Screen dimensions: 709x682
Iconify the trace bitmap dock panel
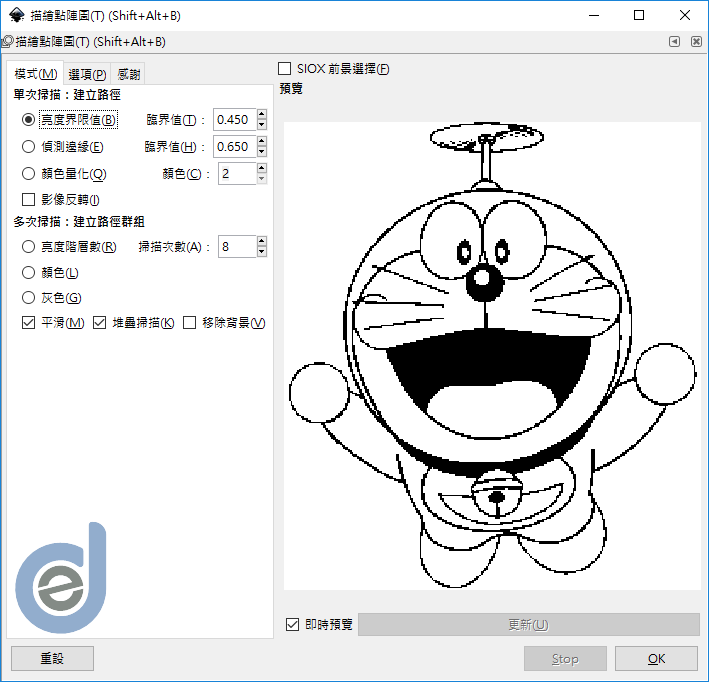[x=674, y=42]
